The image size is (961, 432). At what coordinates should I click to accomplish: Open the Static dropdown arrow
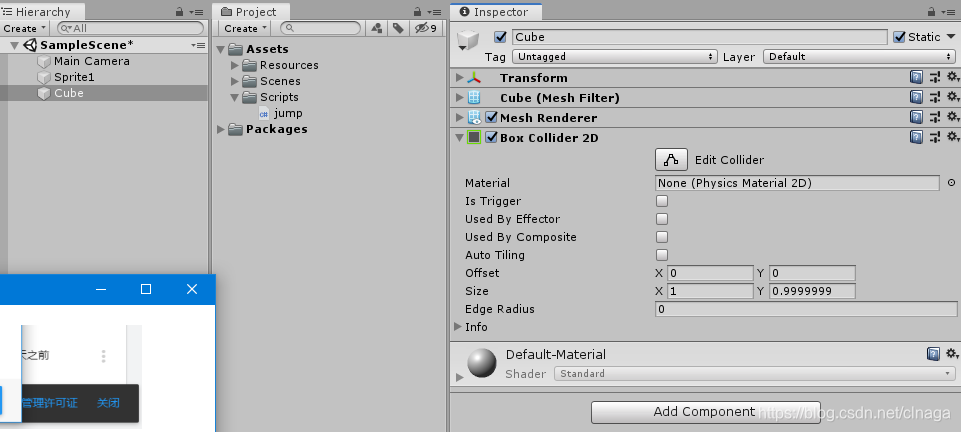(x=950, y=37)
